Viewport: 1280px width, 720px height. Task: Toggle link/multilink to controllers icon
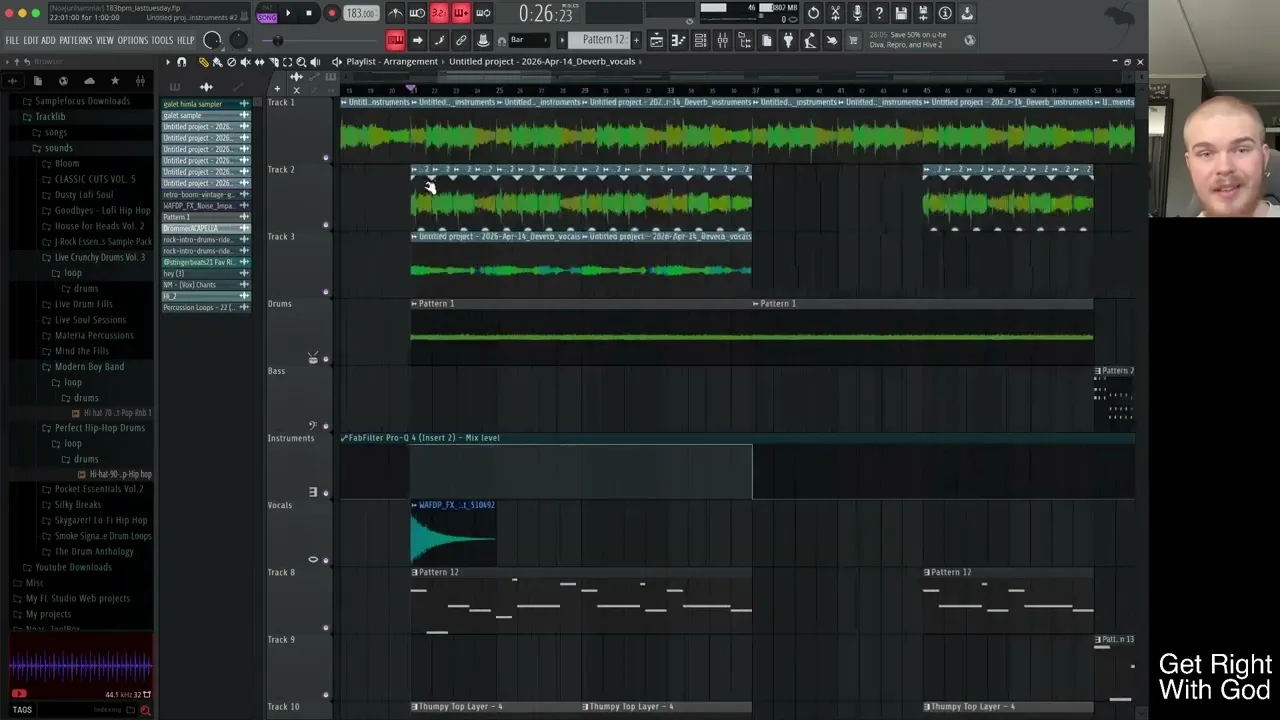(461, 40)
